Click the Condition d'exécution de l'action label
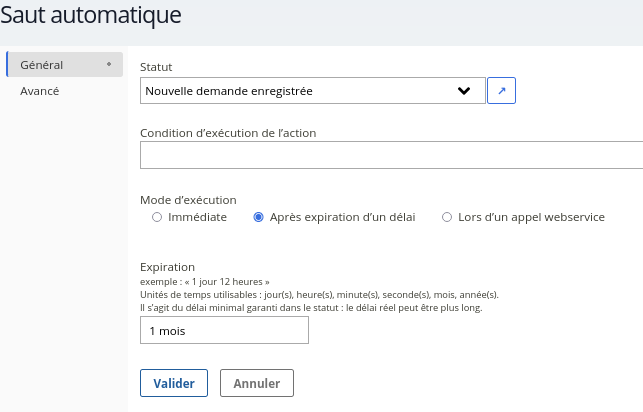 (x=228, y=133)
